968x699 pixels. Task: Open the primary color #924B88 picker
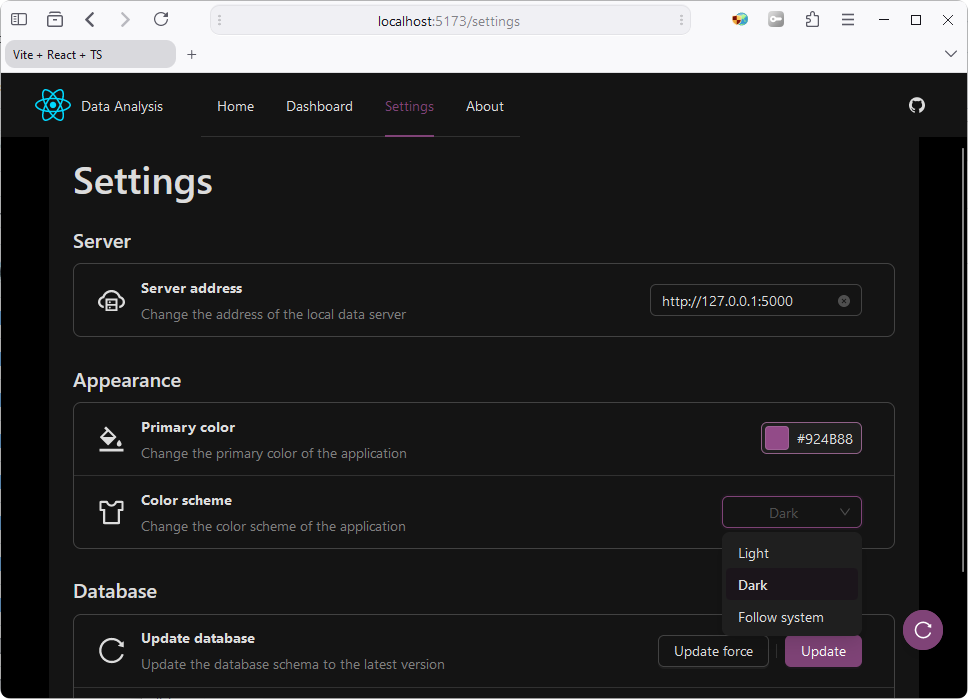[x=811, y=438]
